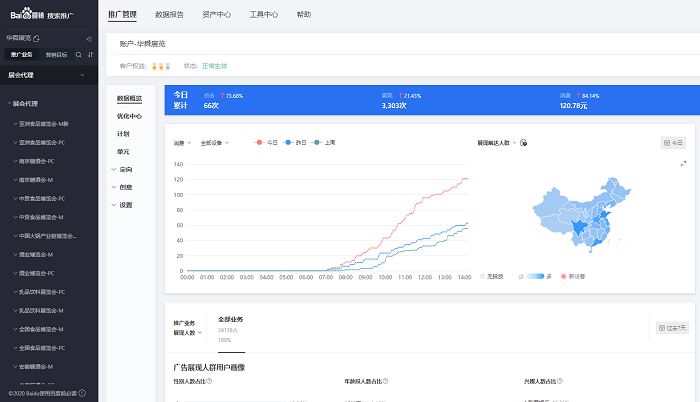Expand 酒业博览会-PC campaign

tap(15, 273)
